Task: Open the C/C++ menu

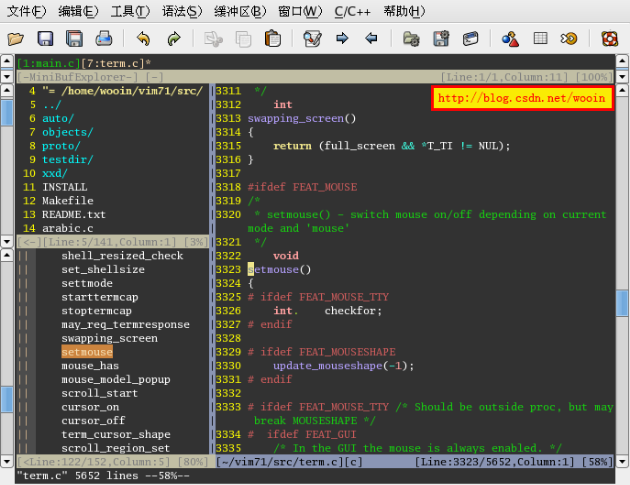Action: [x=350, y=12]
